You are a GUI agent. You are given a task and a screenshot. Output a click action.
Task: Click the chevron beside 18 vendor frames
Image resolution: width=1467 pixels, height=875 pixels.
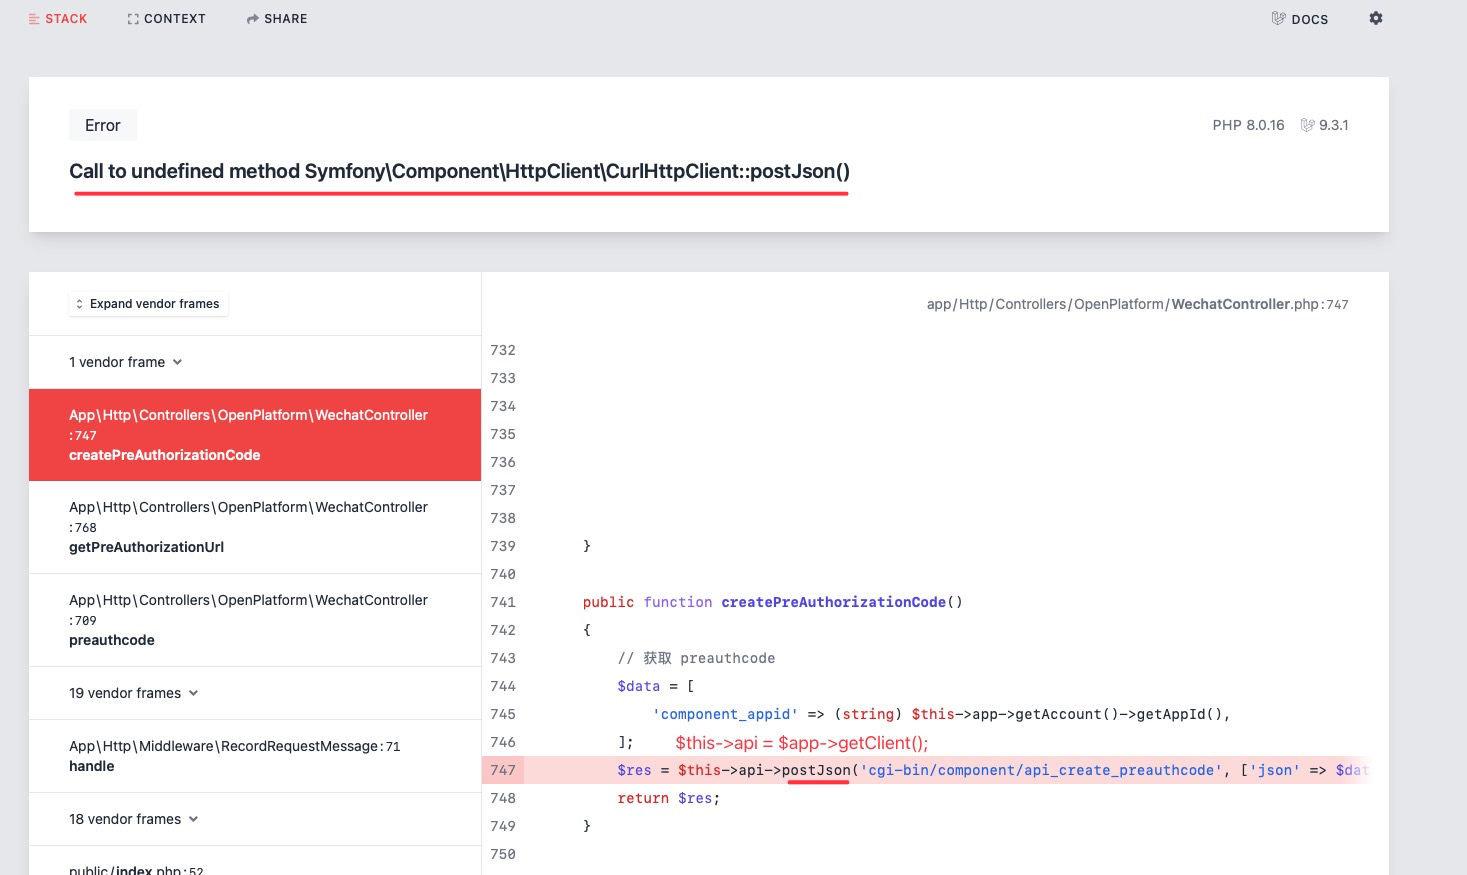pyautogui.click(x=193, y=819)
